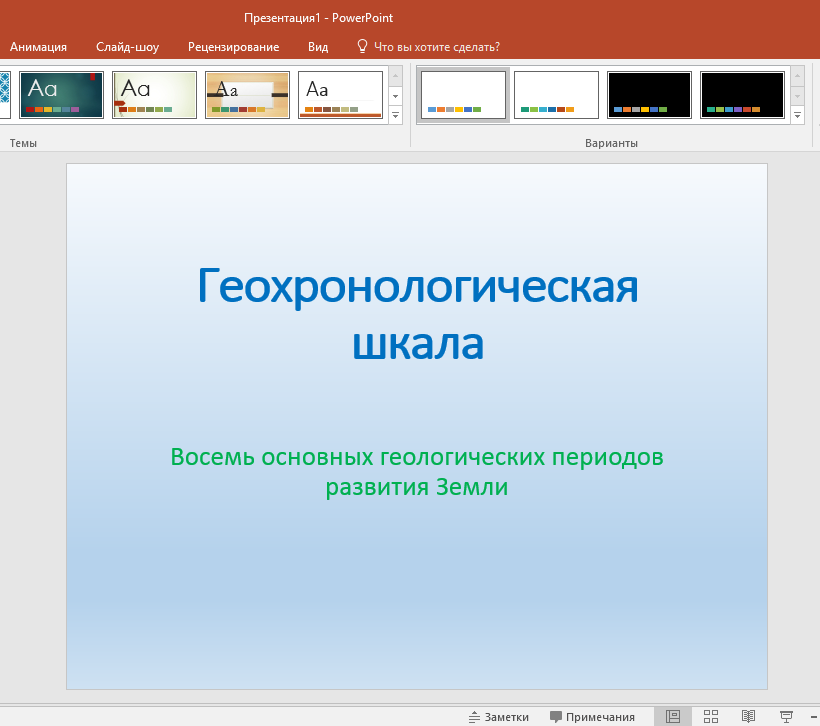Open the Вид ribbon tab
This screenshot has width=820, height=726.
(x=318, y=47)
